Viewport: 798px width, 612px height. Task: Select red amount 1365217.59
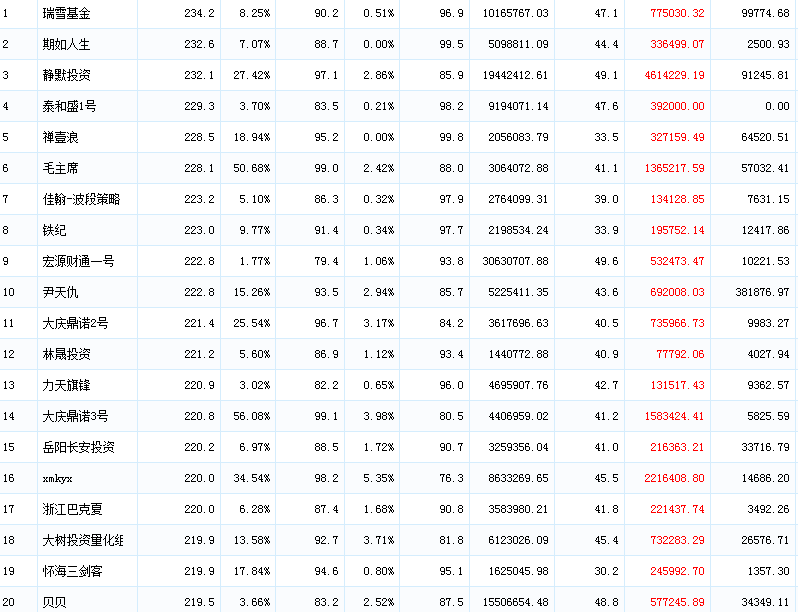click(x=674, y=168)
